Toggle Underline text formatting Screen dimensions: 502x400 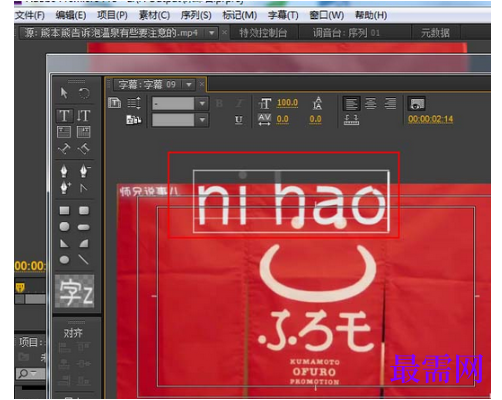pyautogui.click(x=239, y=120)
